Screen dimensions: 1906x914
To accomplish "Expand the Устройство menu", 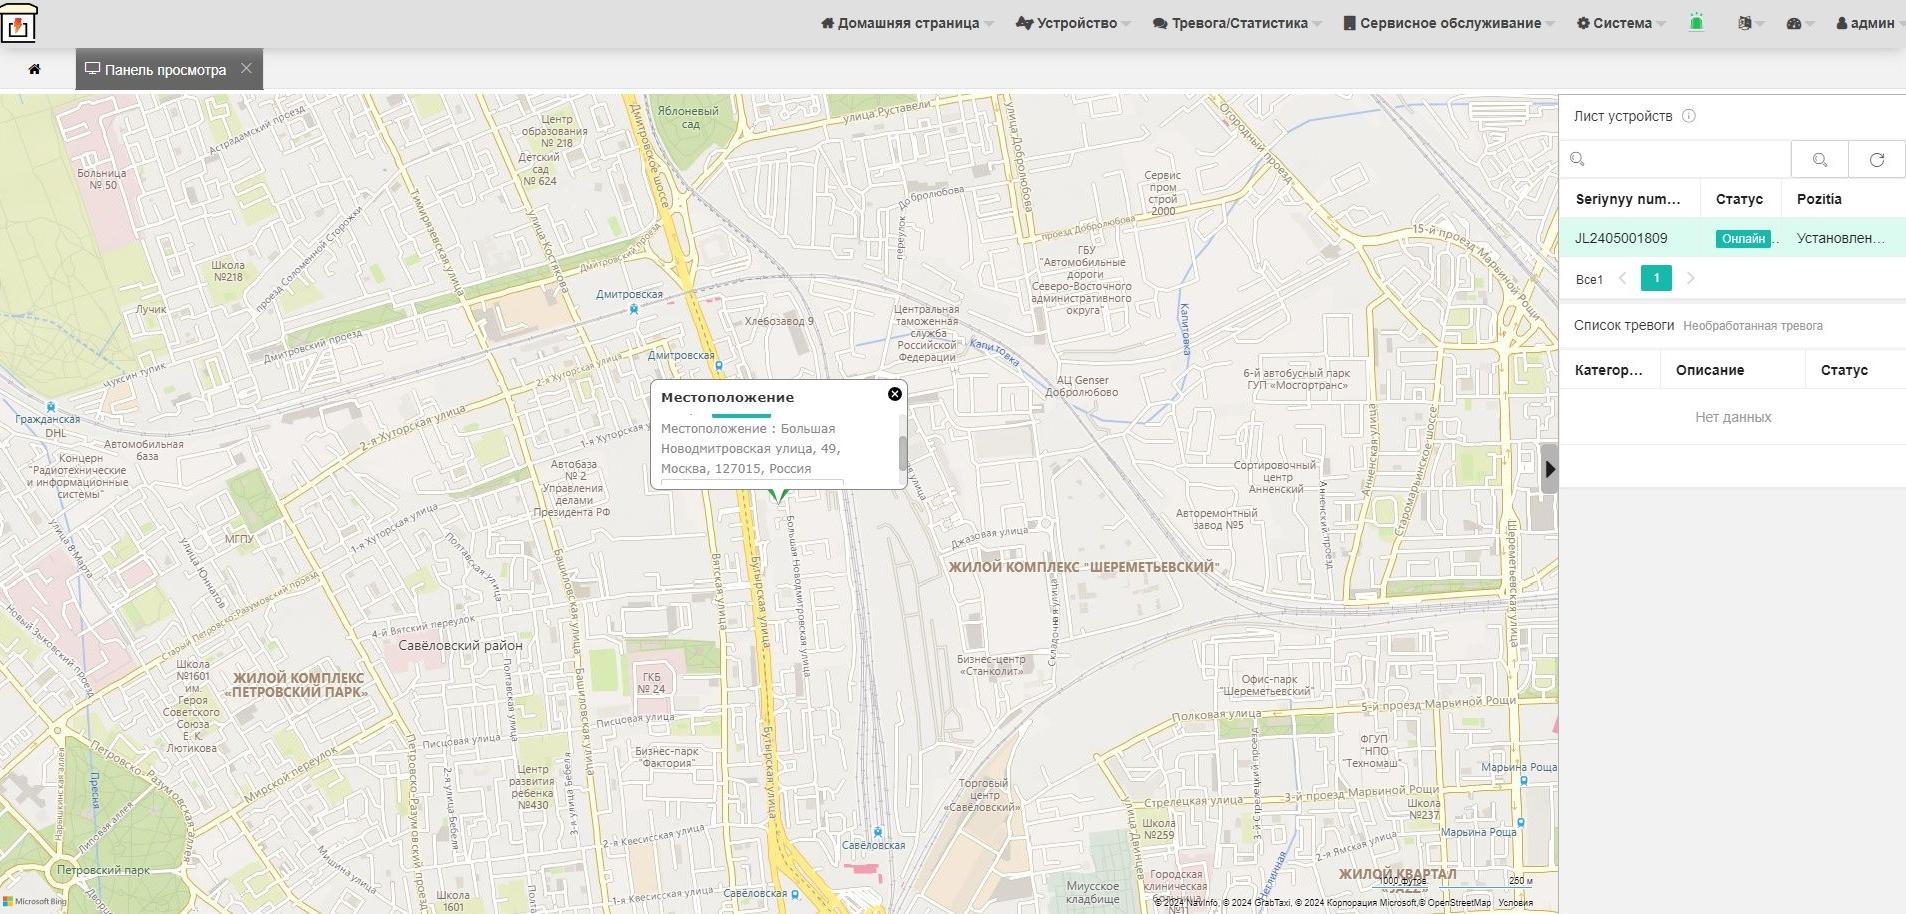I will click(x=1073, y=23).
